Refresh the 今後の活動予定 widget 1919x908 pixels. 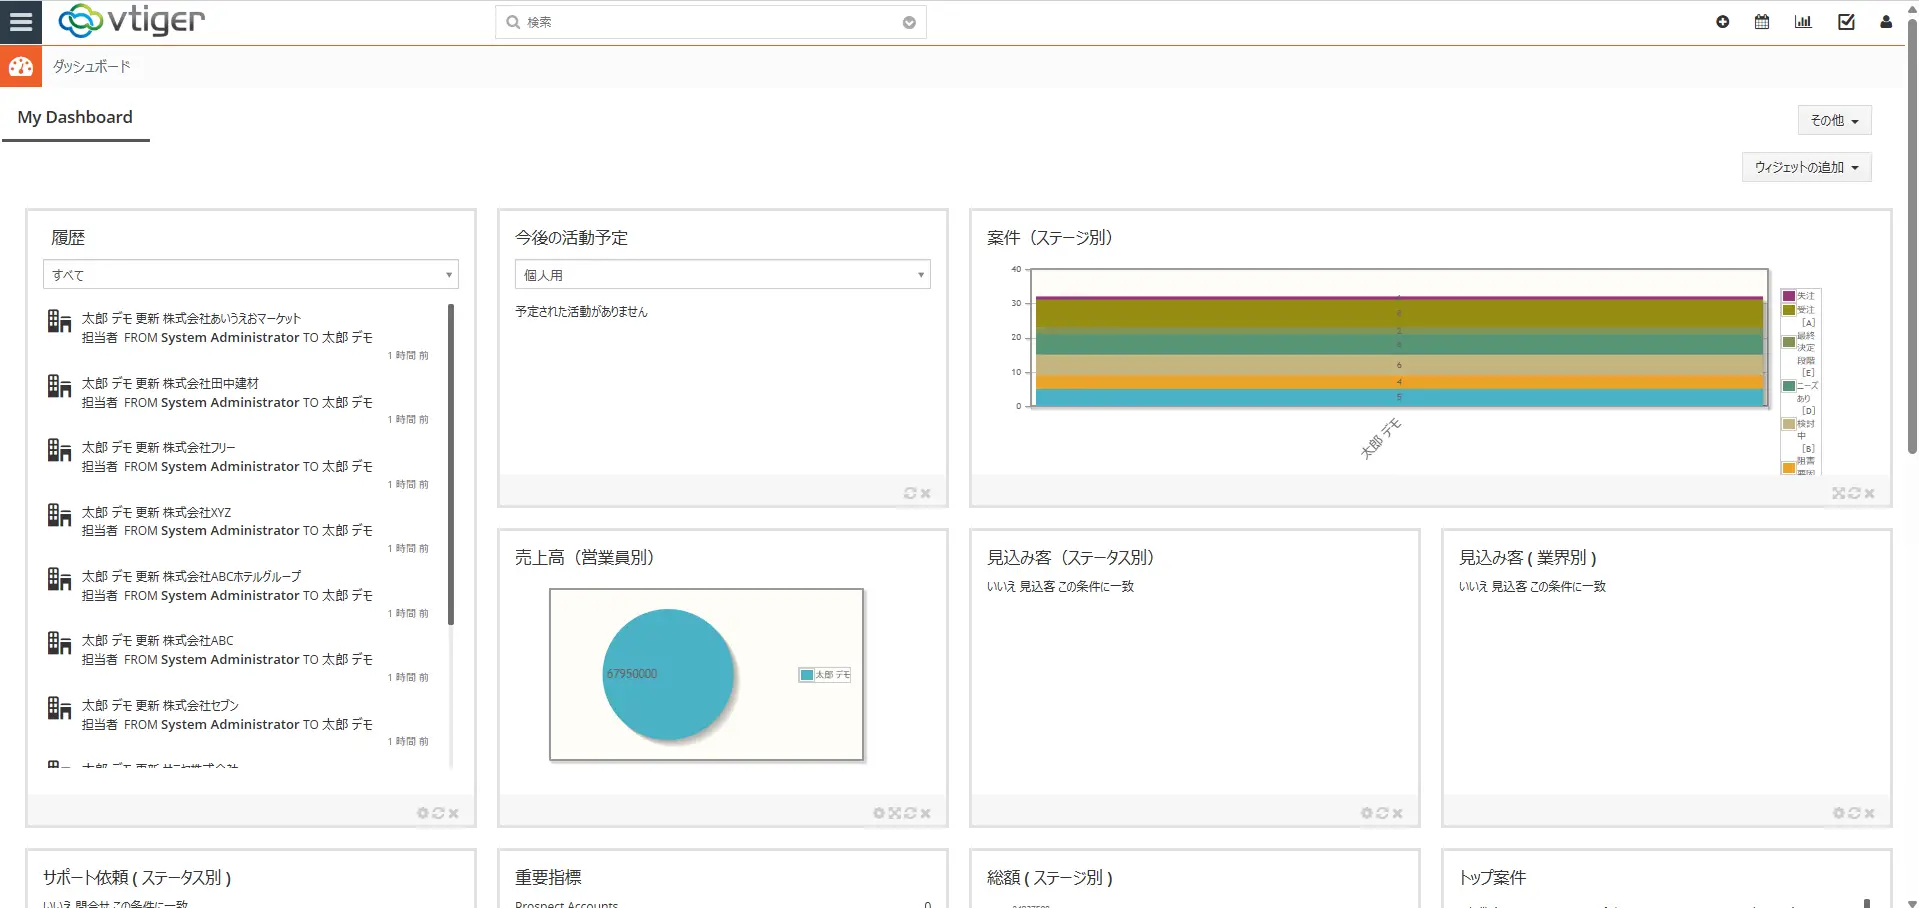click(x=910, y=493)
